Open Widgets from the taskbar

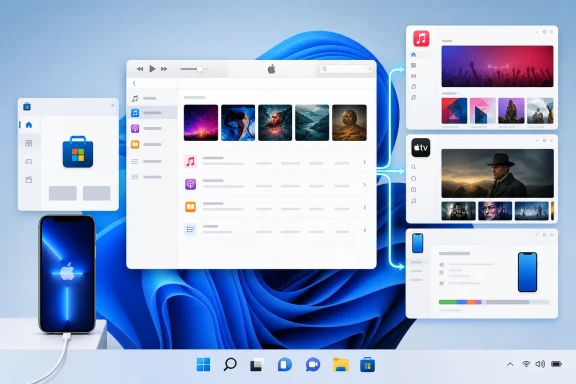pos(285,365)
